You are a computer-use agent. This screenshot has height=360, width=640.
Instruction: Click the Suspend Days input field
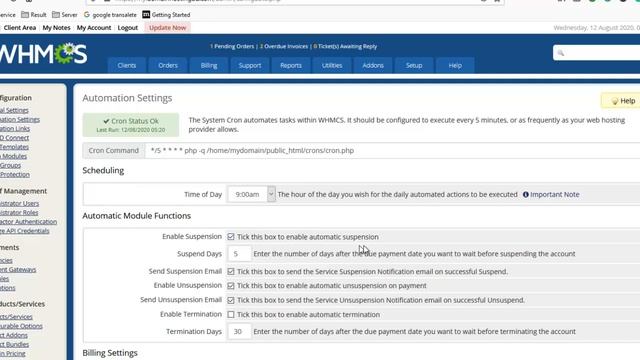click(x=239, y=254)
